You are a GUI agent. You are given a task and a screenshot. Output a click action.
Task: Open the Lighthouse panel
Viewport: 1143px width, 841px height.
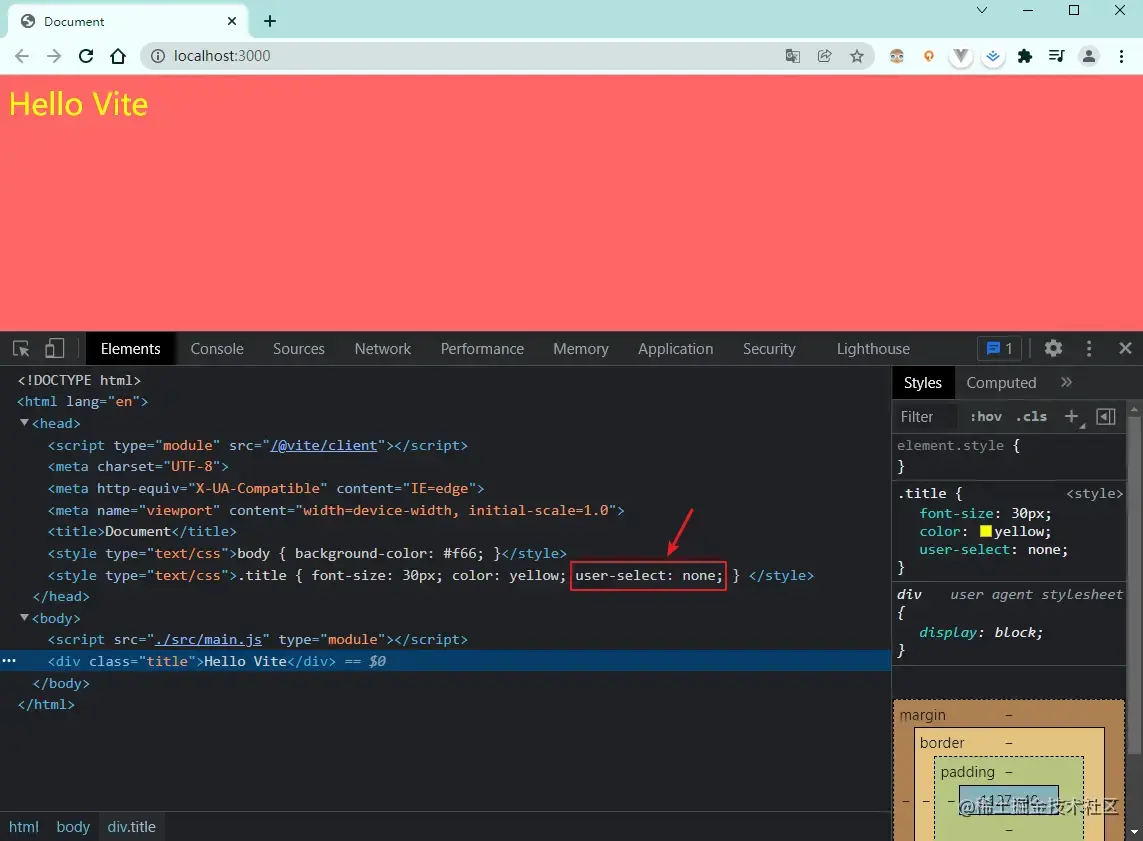pyautogui.click(x=873, y=348)
